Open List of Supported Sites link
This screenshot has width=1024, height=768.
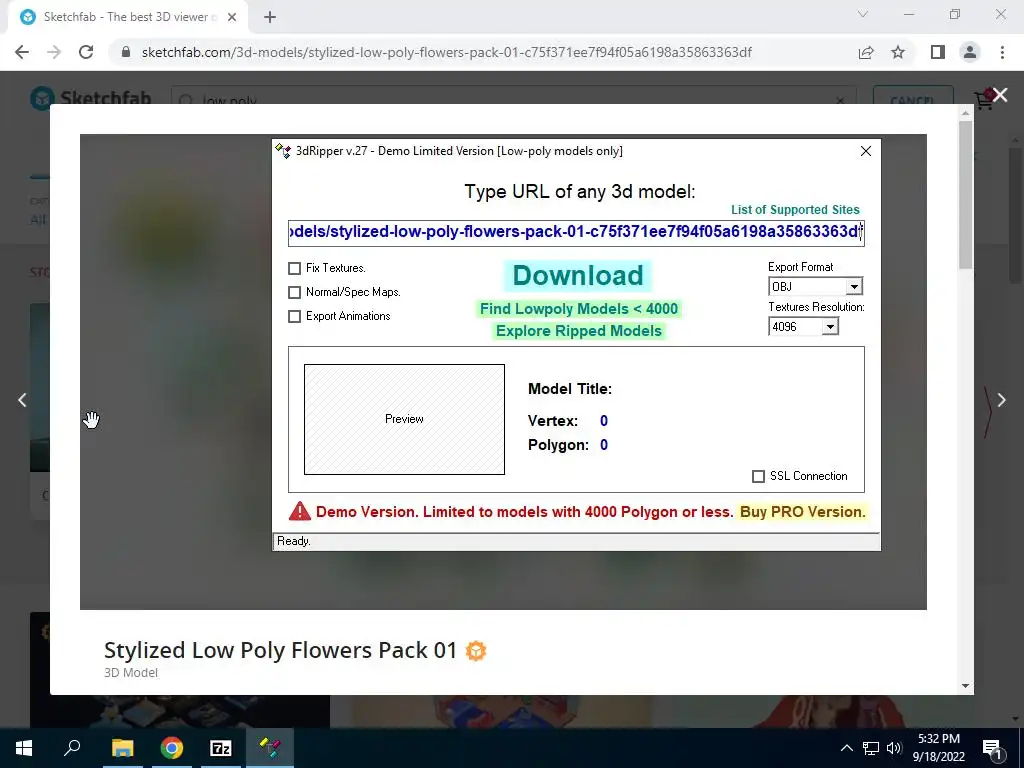[795, 210]
